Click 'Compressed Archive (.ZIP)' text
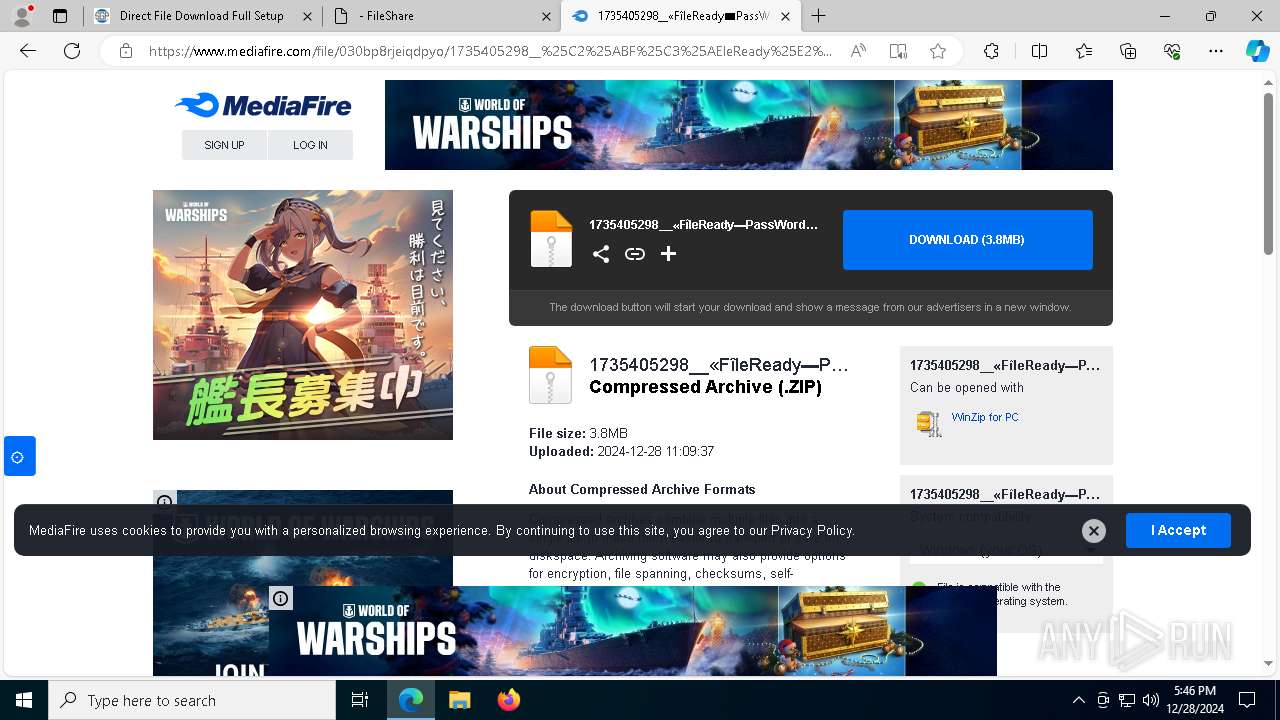The width and height of the screenshot is (1280, 720). point(705,387)
